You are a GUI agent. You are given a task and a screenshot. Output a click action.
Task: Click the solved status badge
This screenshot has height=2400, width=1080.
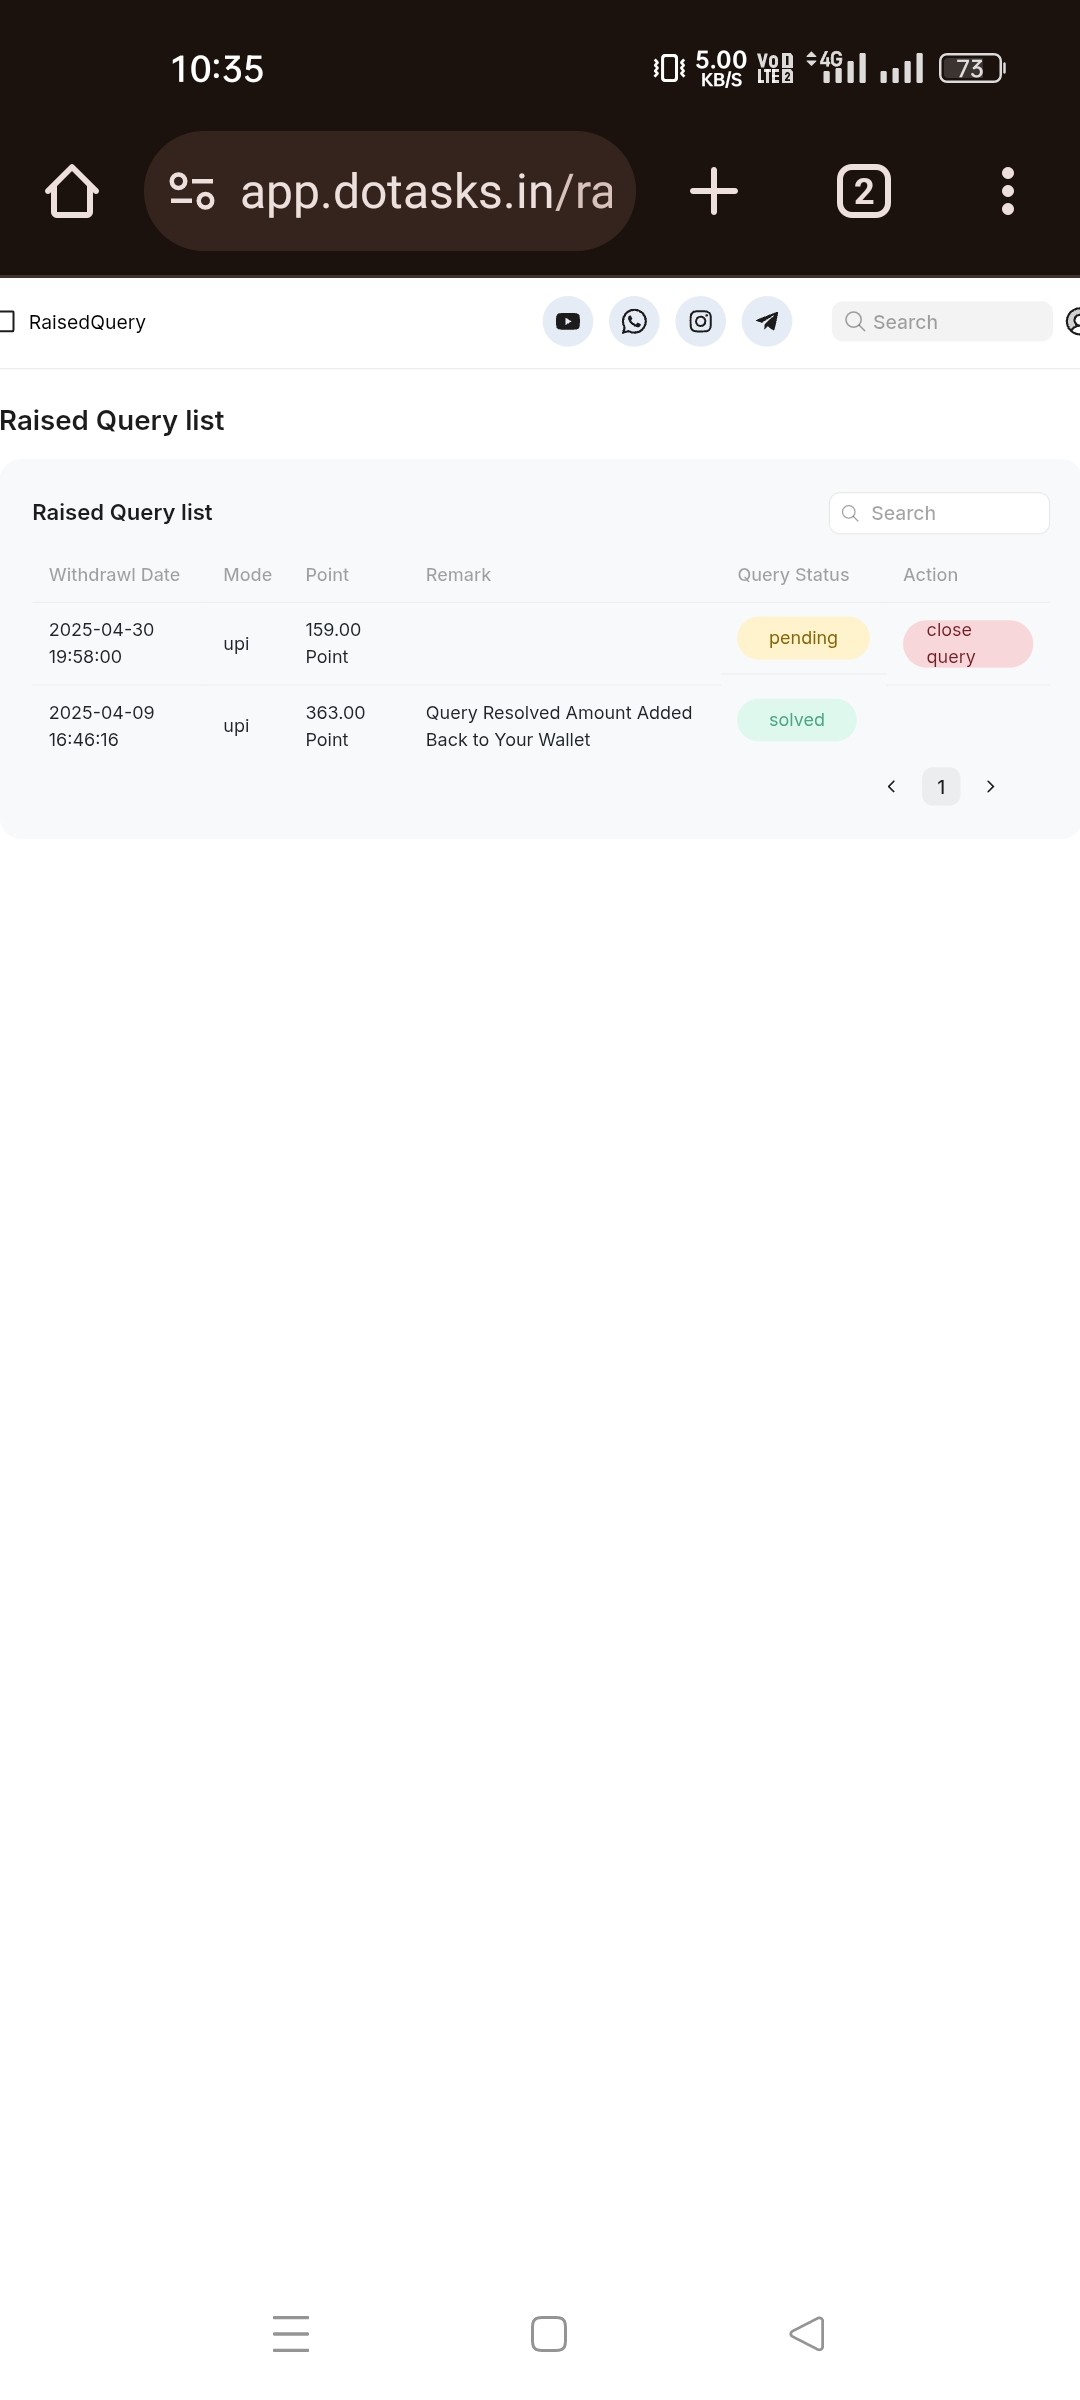pyautogui.click(x=797, y=720)
